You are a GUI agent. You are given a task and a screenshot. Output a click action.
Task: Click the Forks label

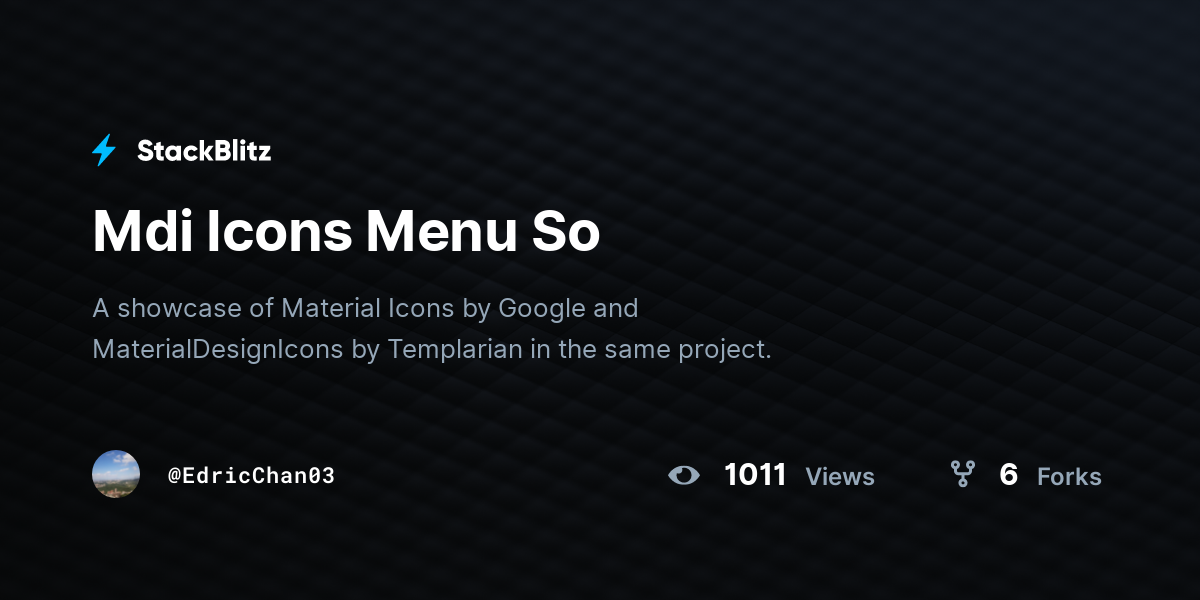point(1069,477)
